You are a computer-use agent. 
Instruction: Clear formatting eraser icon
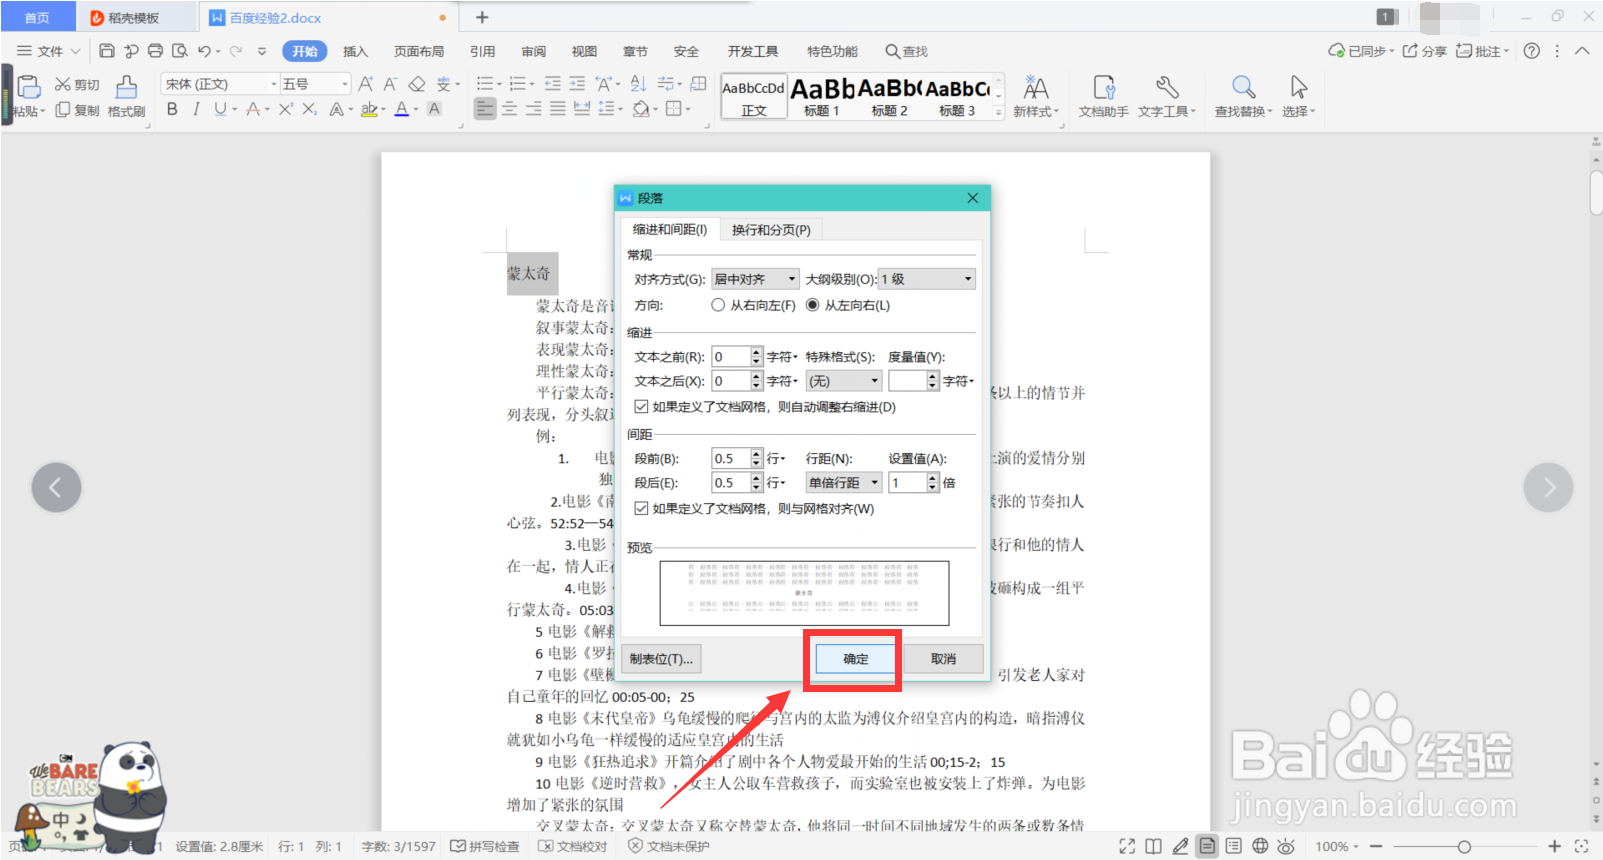[417, 84]
